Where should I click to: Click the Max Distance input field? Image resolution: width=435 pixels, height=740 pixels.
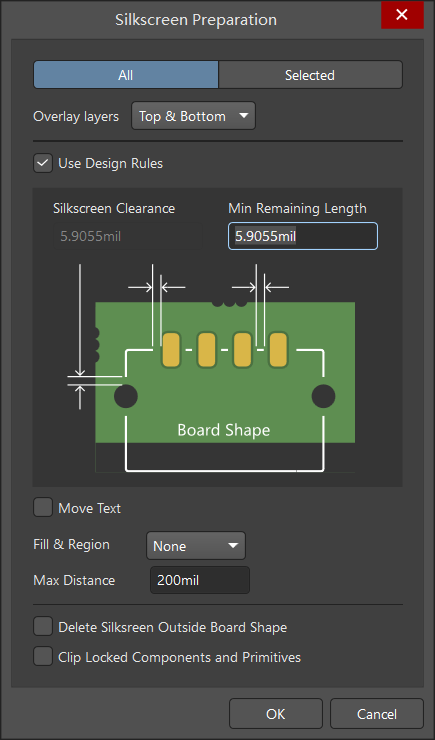click(x=200, y=580)
